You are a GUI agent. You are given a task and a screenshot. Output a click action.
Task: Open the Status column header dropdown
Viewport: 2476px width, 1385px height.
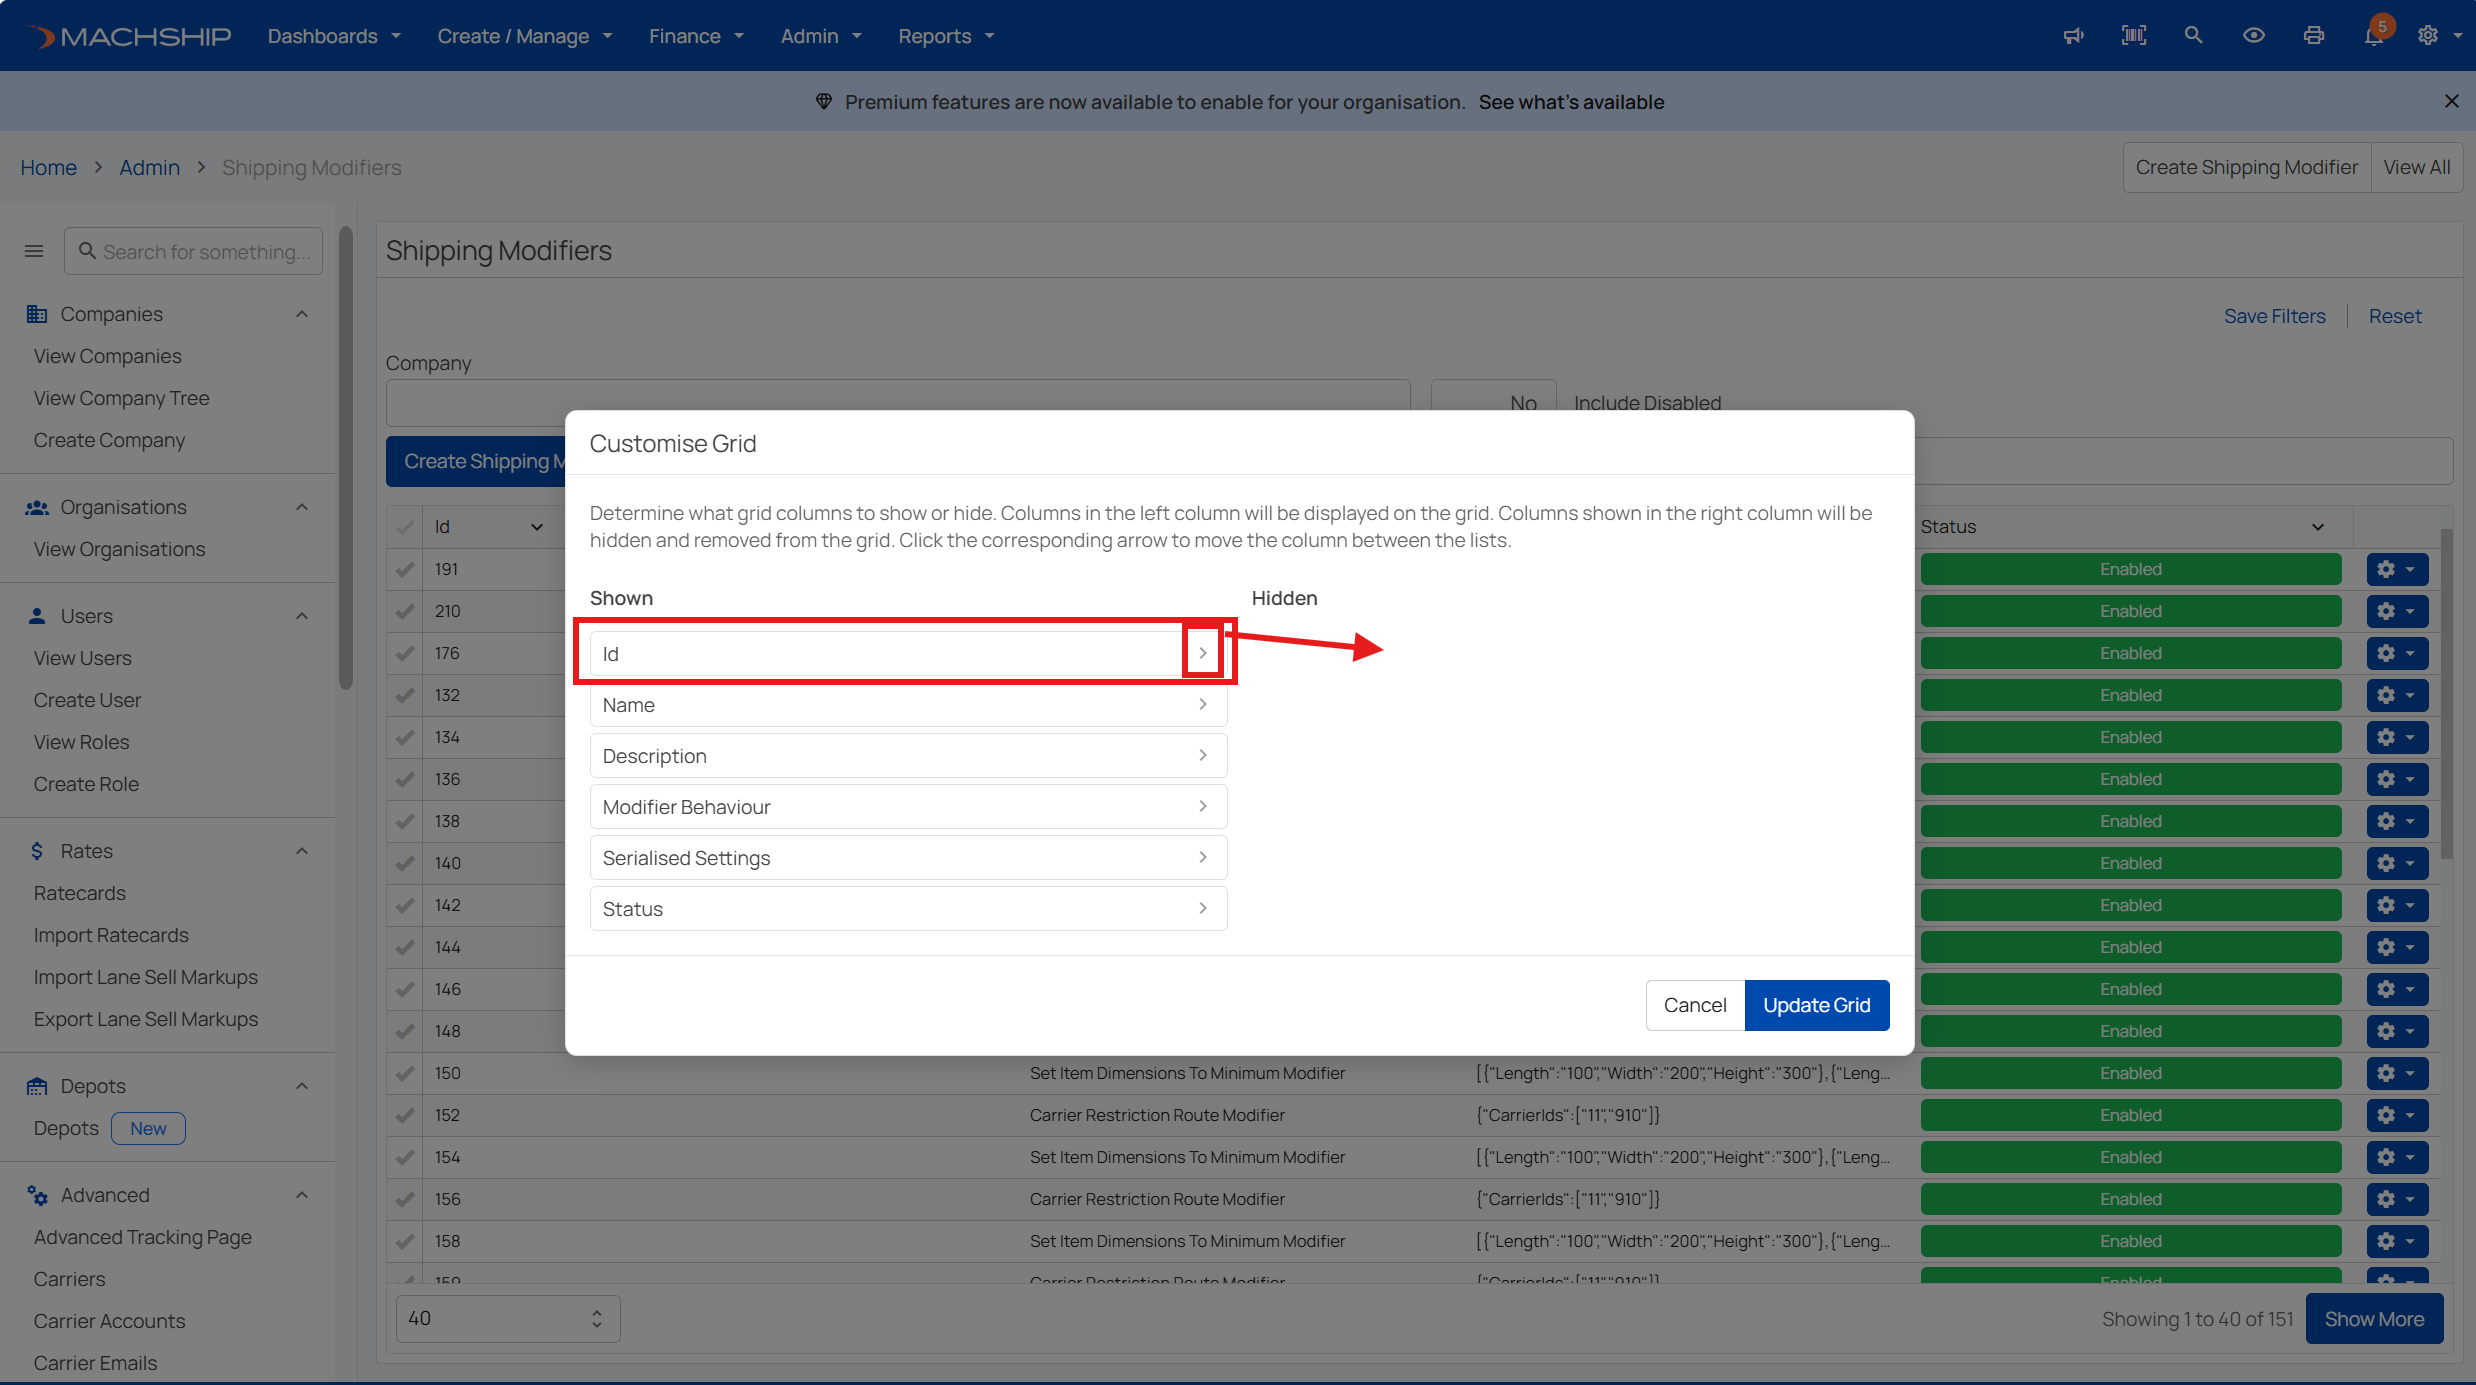click(x=2317, y=527)
